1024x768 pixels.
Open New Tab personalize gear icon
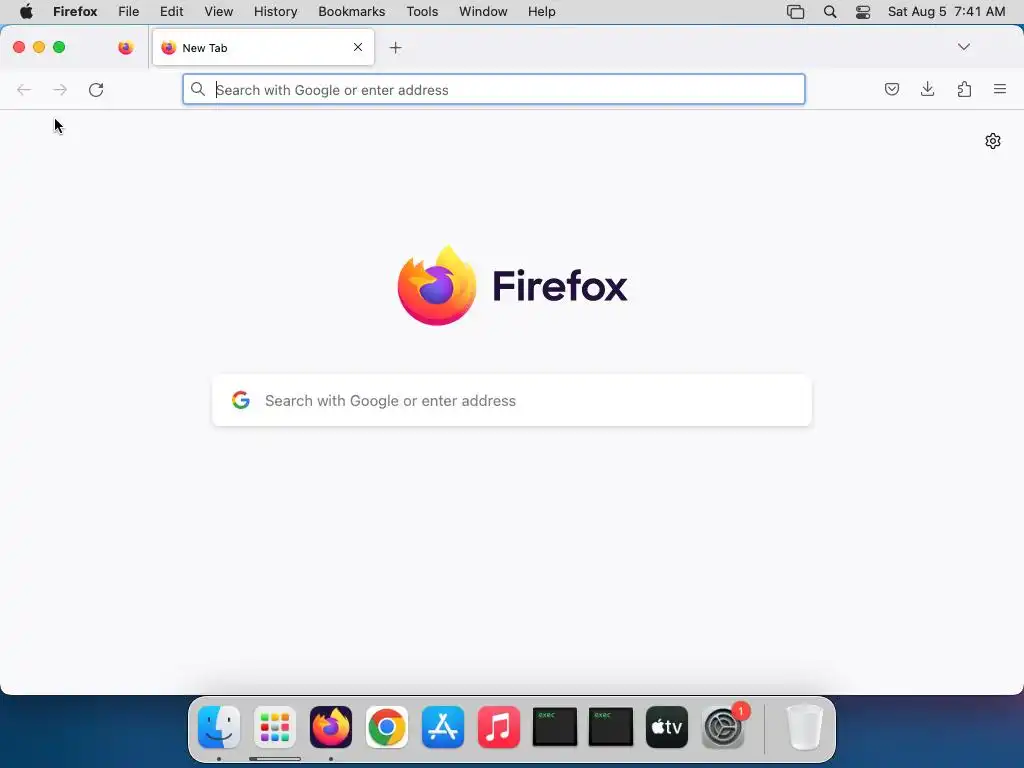[x=993, y=141]
